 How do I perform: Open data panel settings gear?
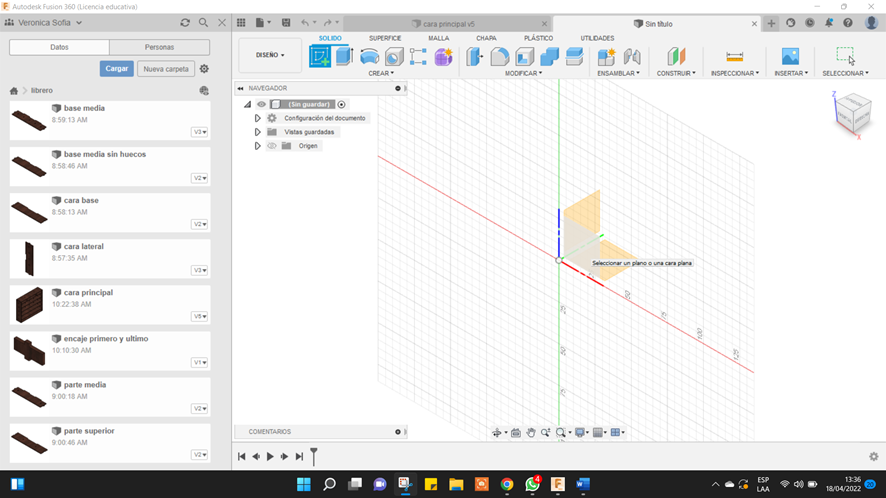(x=205, y=68)
